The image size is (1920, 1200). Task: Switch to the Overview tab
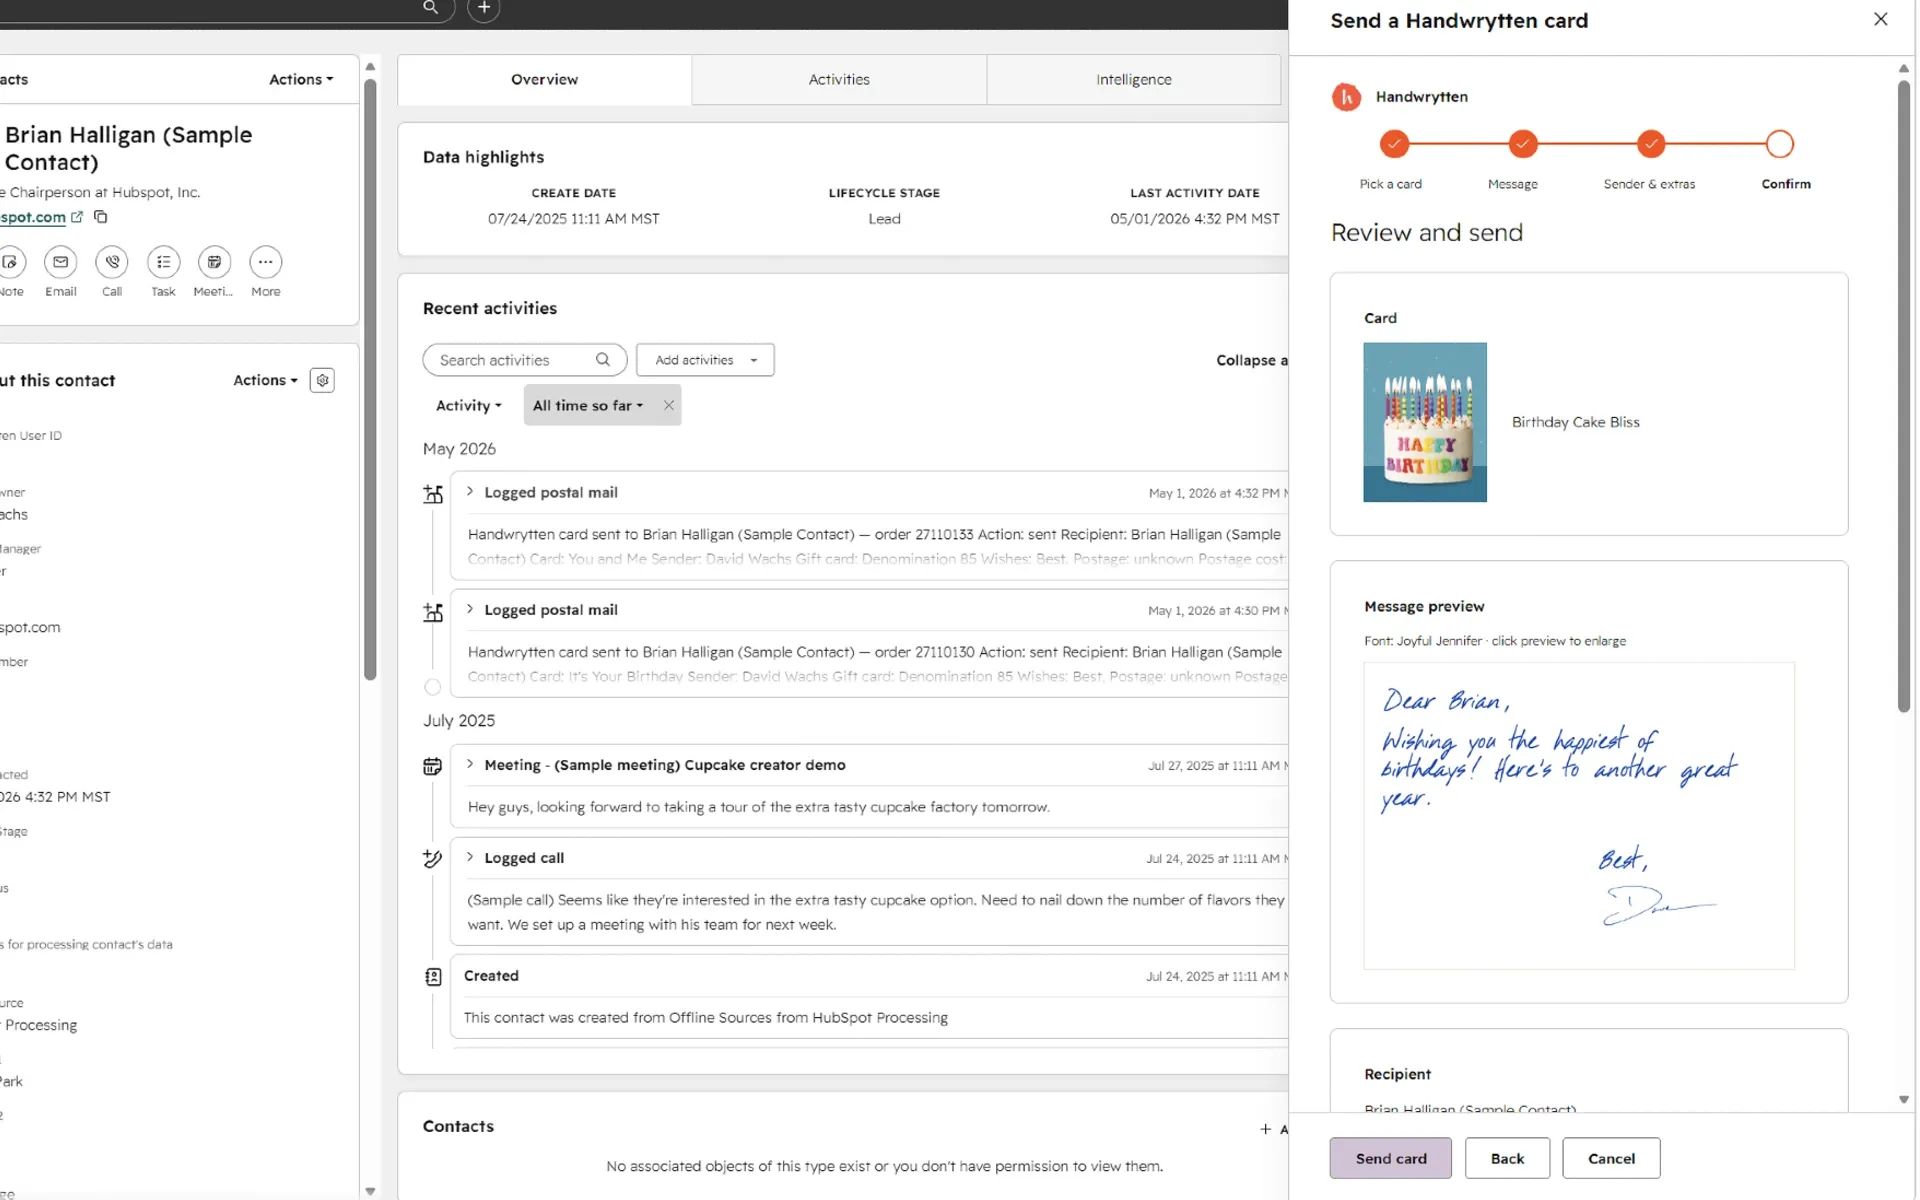tap(544, 79)
